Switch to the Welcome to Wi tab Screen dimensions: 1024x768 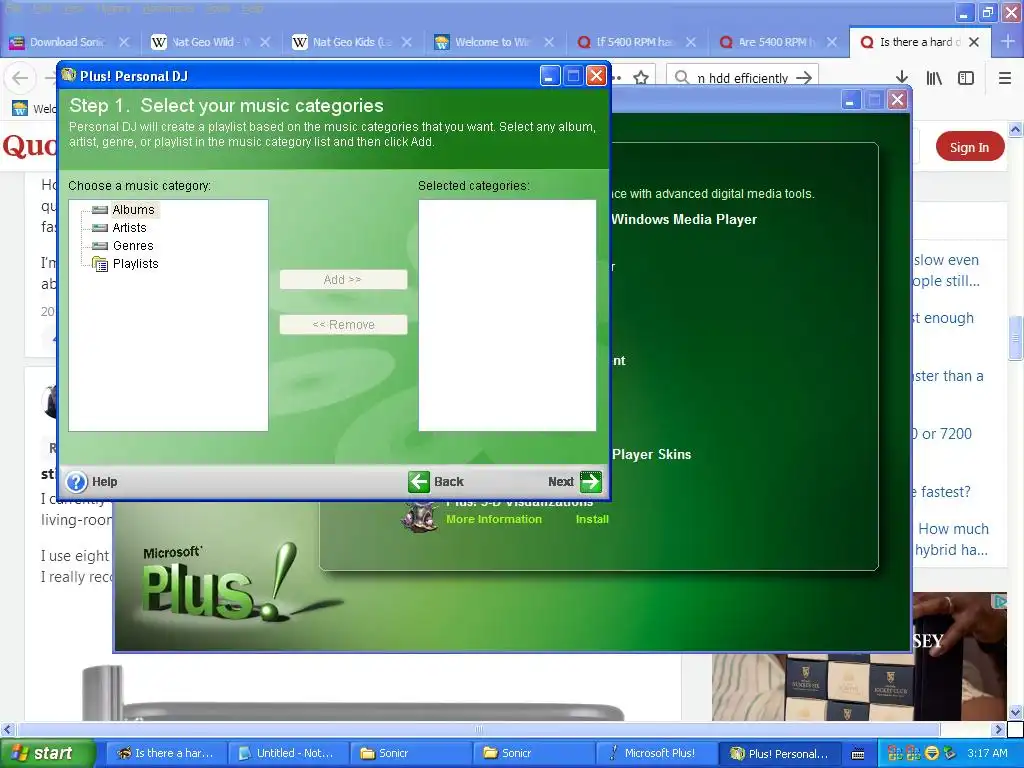coord(494,42)
